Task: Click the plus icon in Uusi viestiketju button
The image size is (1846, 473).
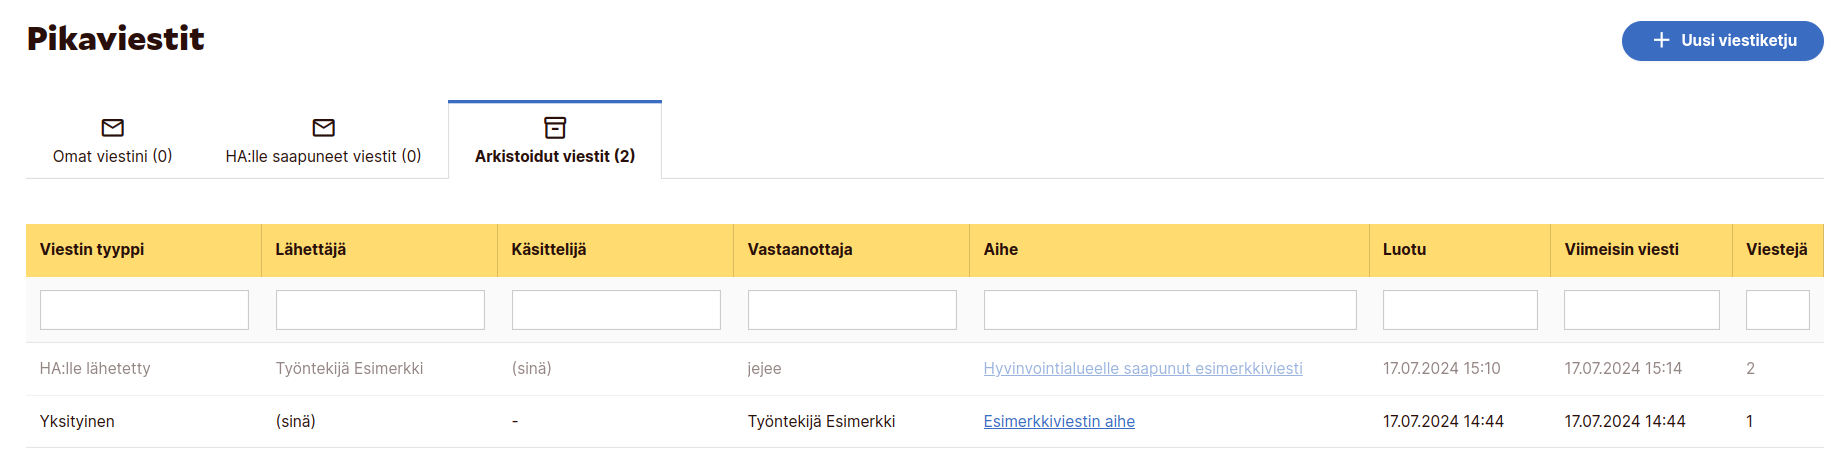Action: click(1661, 40)
